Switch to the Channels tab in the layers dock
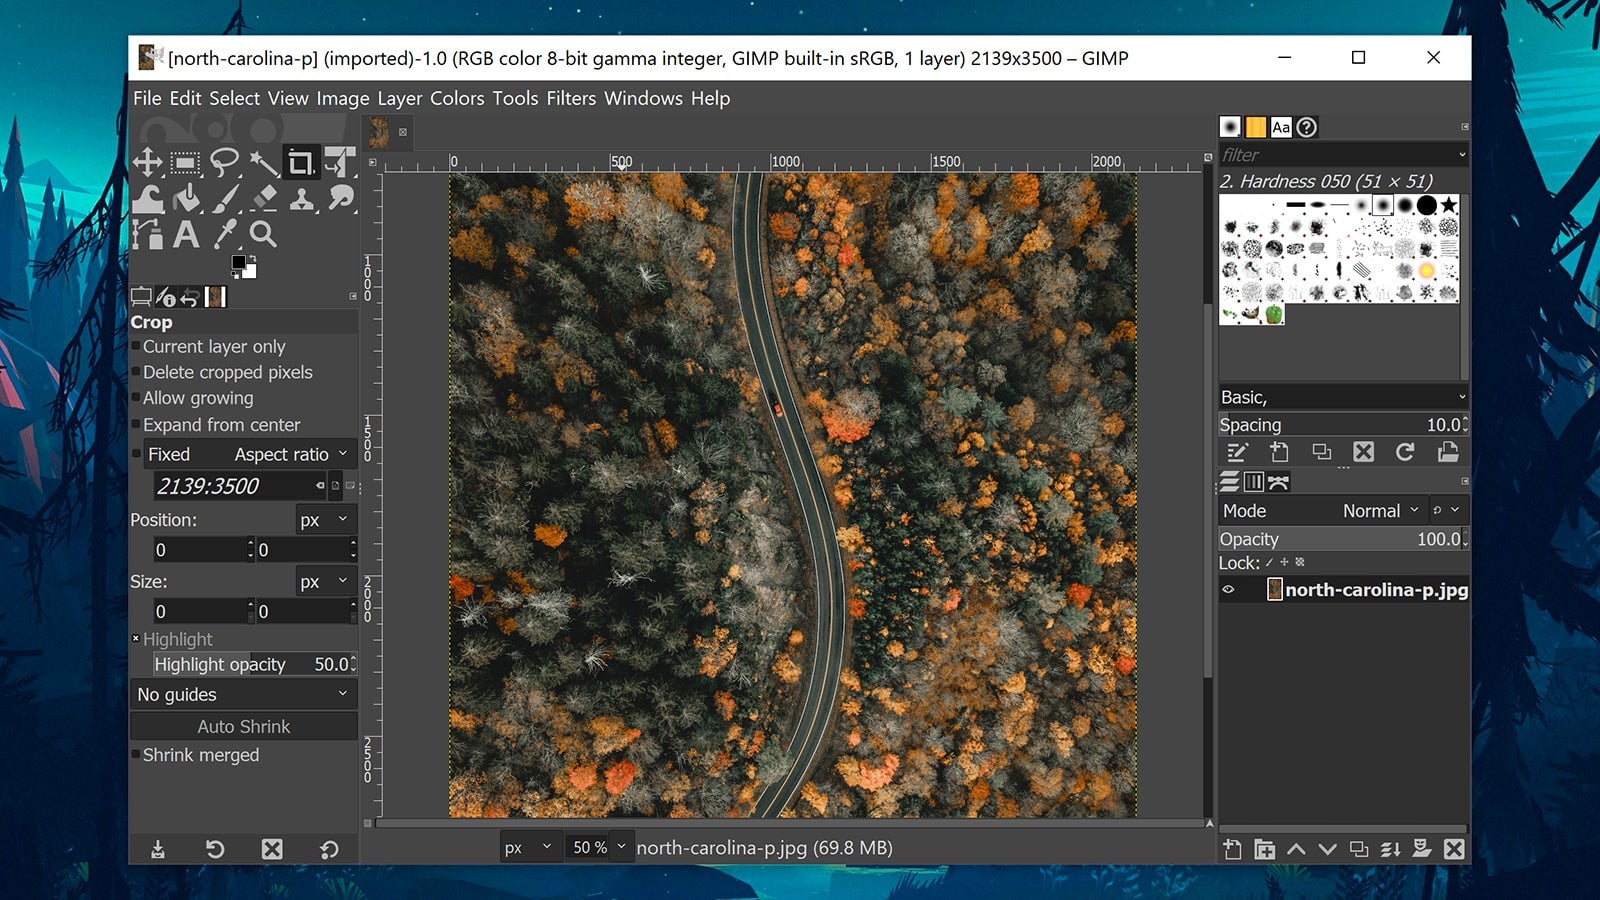Image resolution: width=1600 pixels, height=900 pixels. (1254, 482)
